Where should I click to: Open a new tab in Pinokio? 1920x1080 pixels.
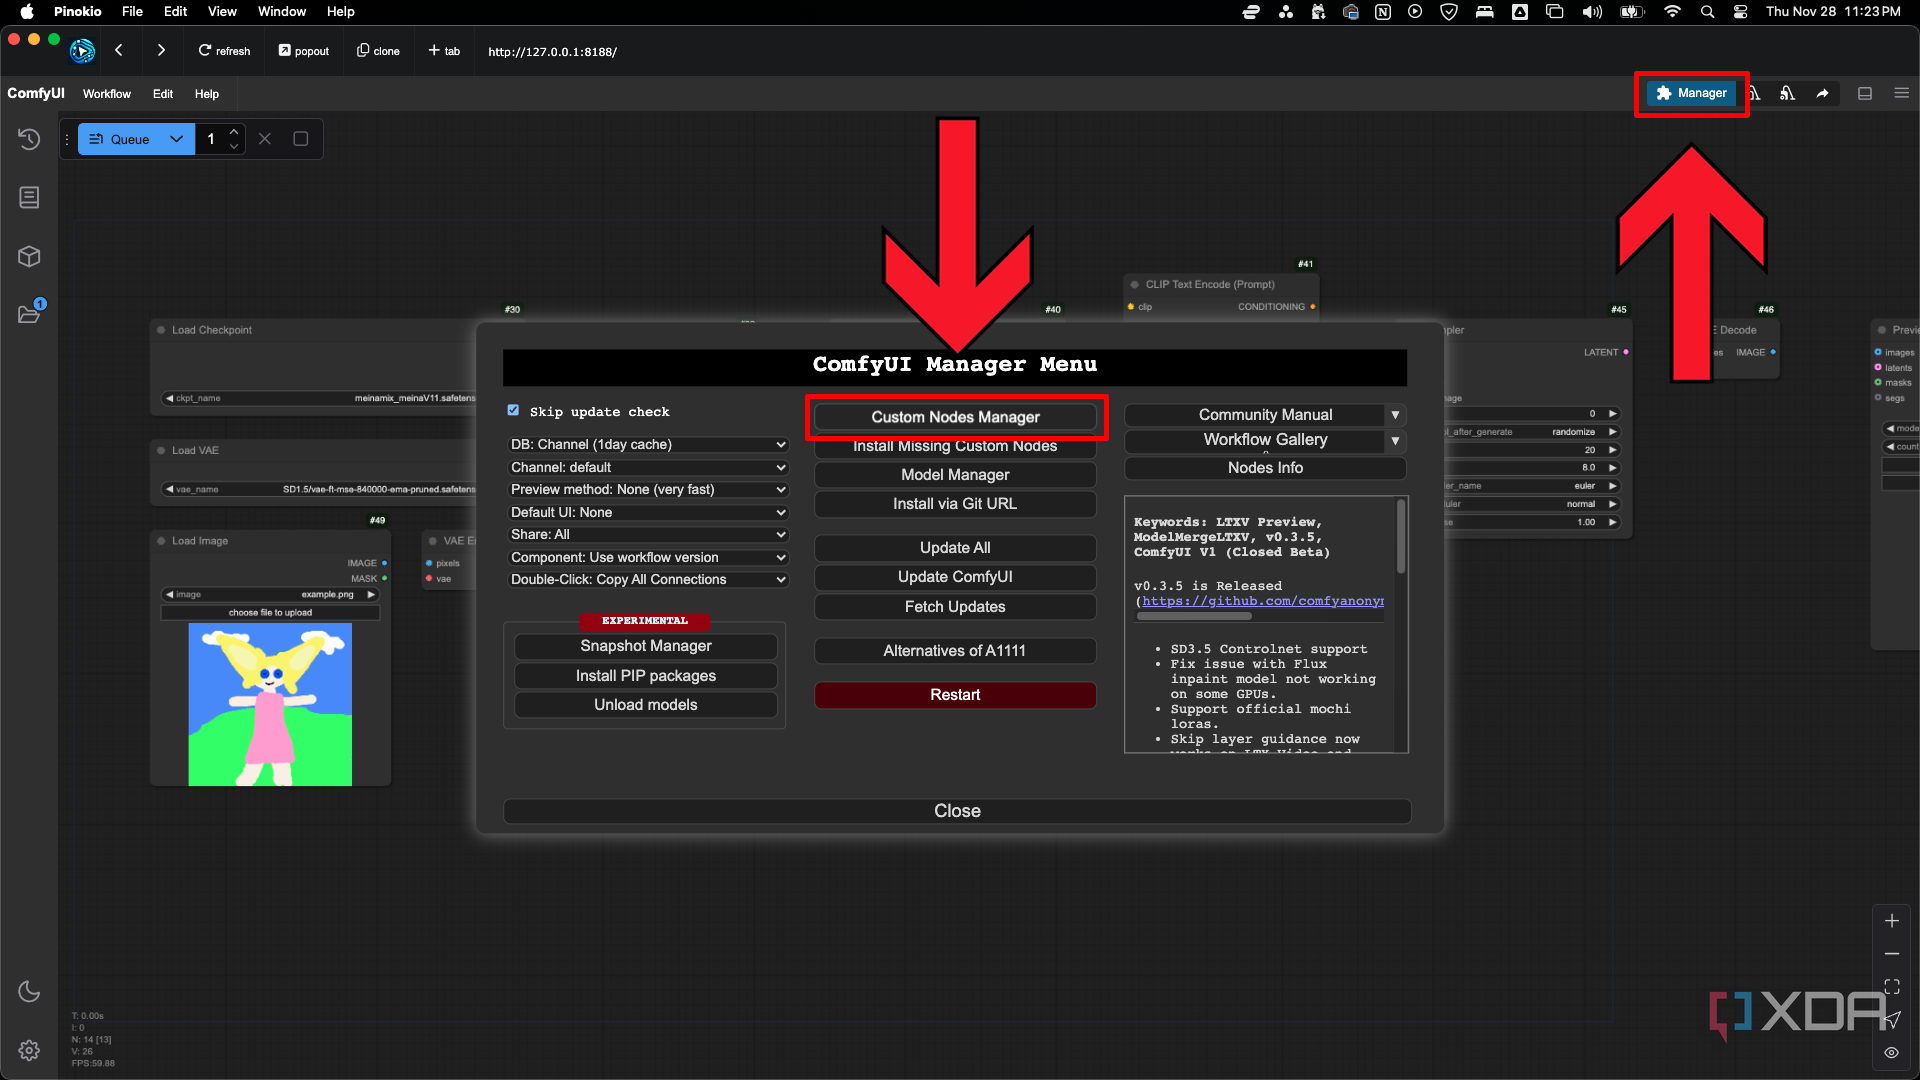444,51
